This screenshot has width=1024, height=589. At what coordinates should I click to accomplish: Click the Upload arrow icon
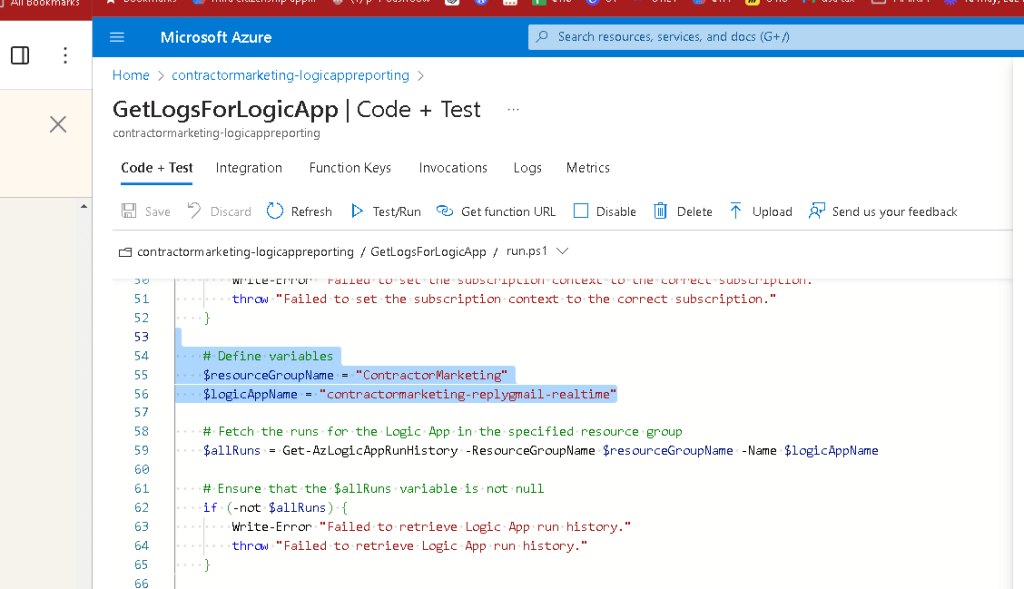click(735, 210)
